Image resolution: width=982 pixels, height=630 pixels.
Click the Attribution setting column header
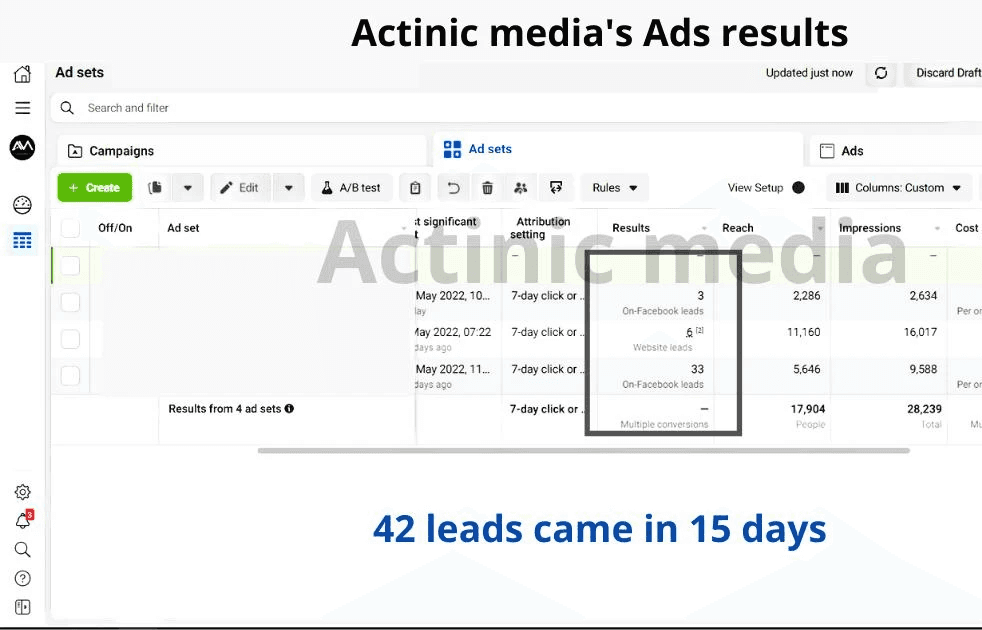[x=540, y=228]
